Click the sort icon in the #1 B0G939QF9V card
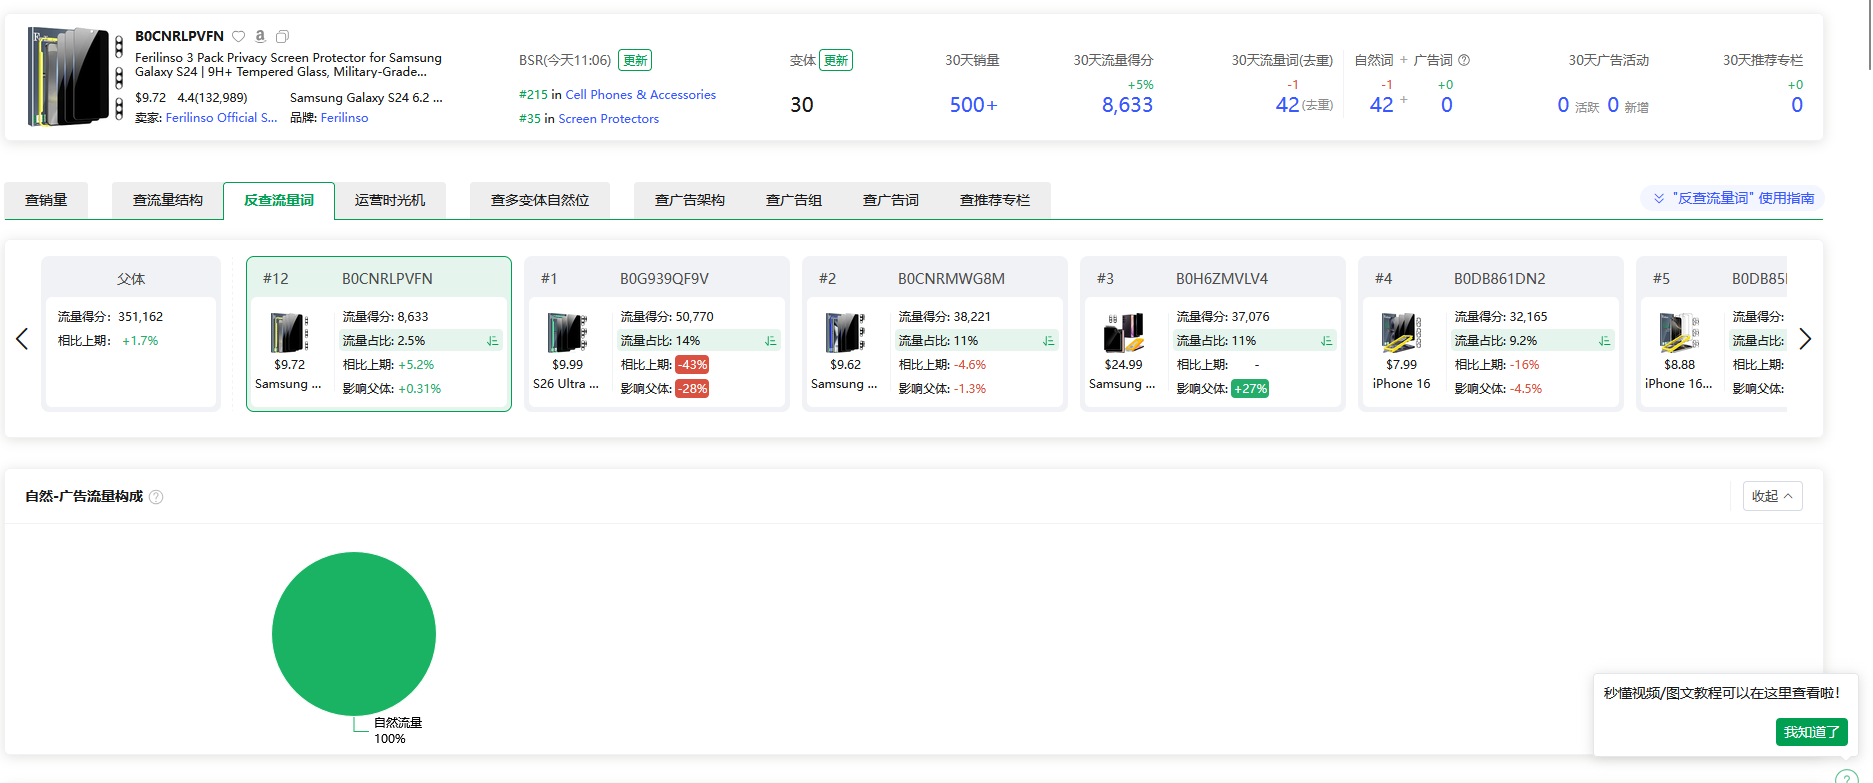Viewport: 1873px width, 783px height. tap(770, 341)
